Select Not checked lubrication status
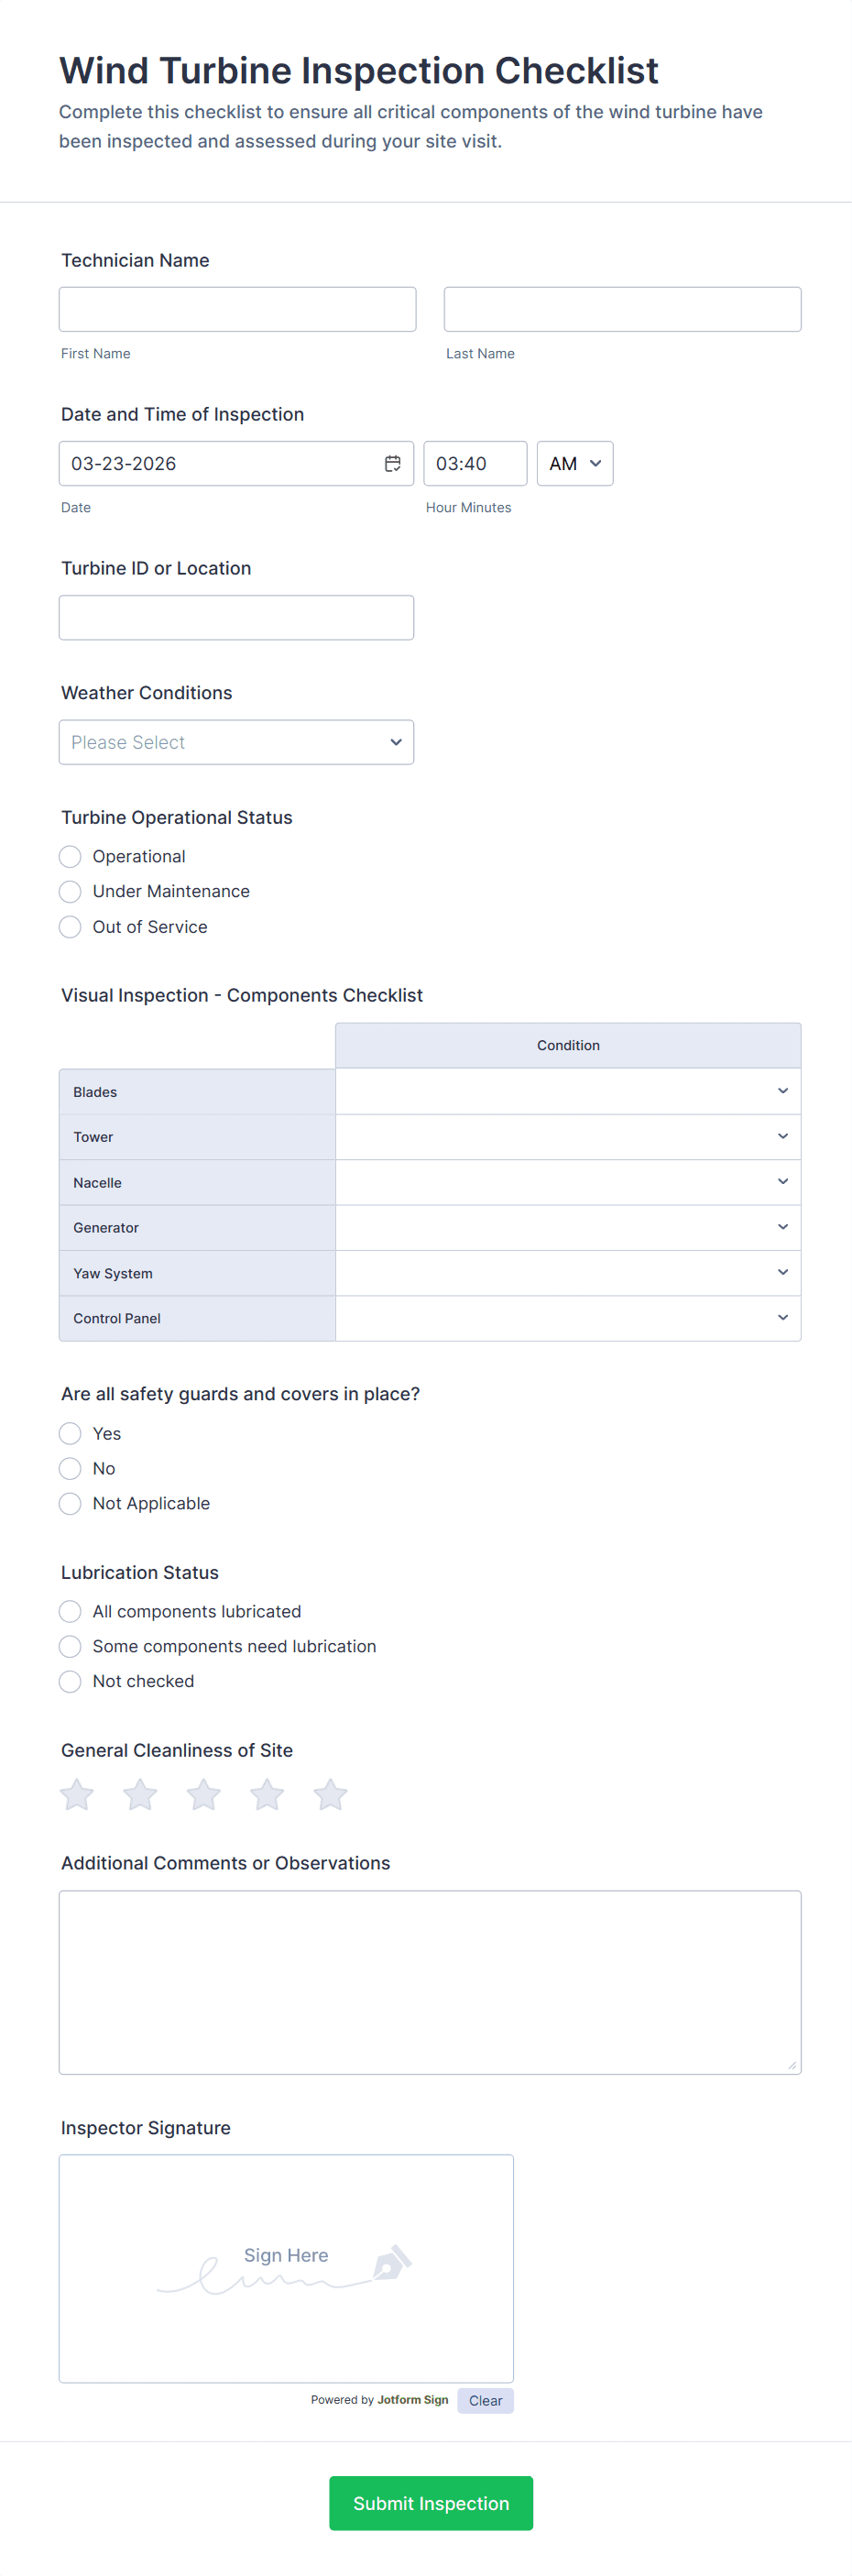 click(x=69, y=1681)
